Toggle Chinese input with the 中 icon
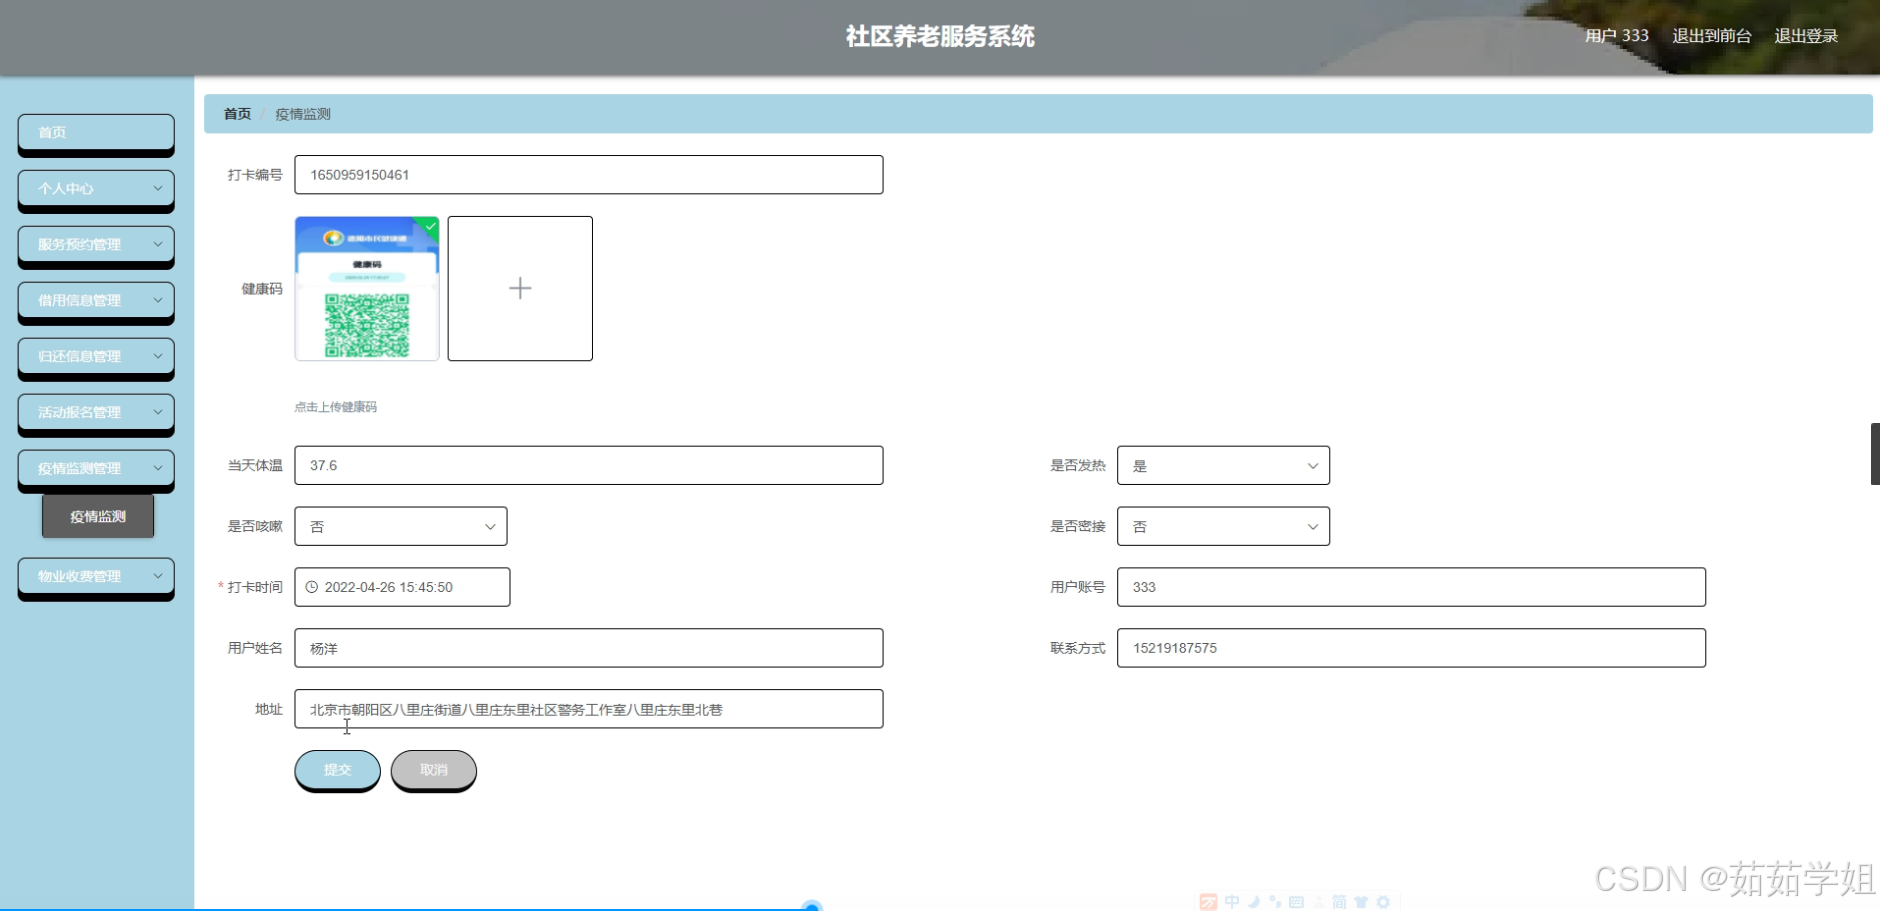 coord(1232,901)
